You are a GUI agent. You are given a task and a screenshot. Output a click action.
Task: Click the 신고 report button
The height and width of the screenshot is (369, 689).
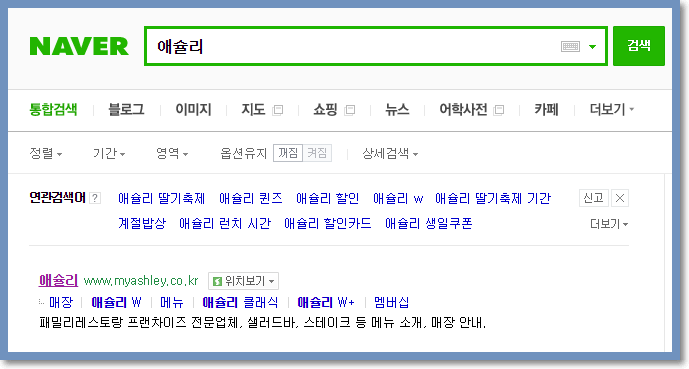pos(594,198)
